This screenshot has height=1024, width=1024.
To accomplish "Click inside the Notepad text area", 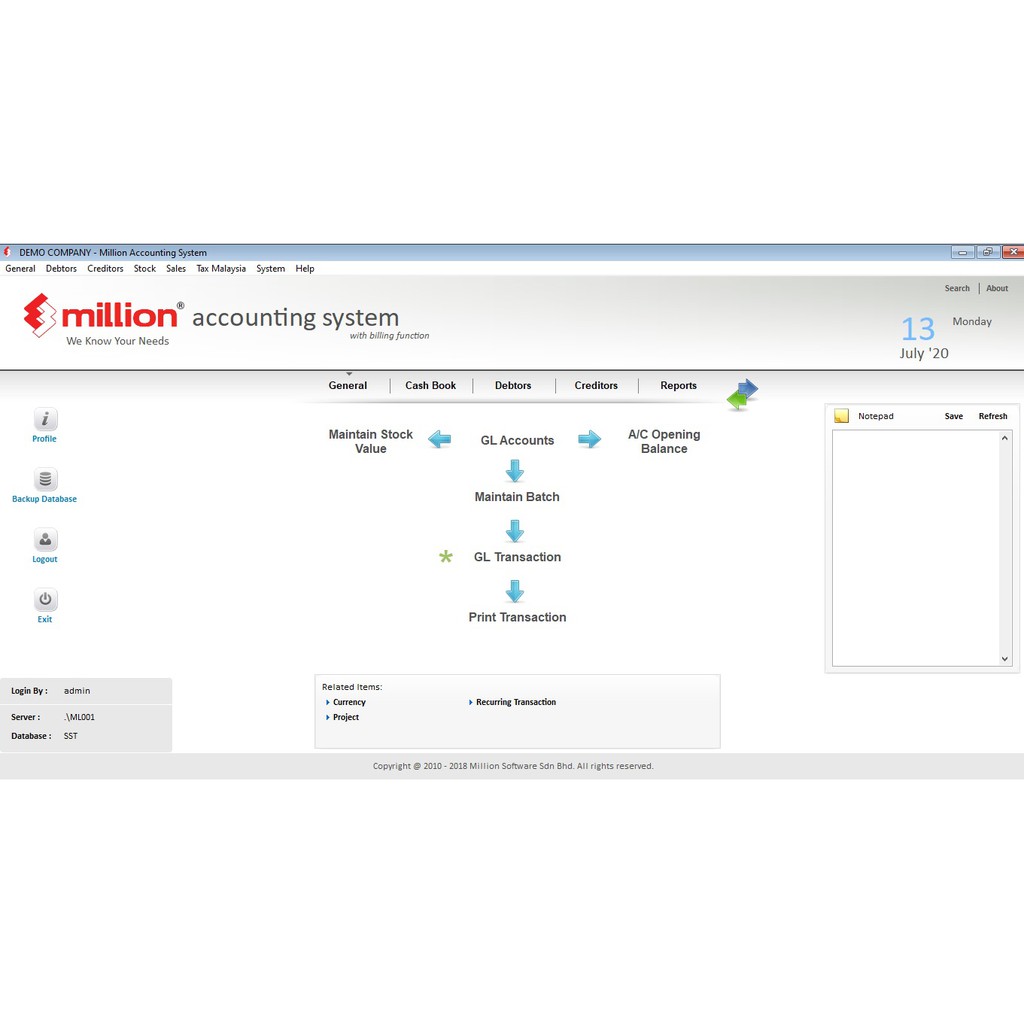I will (915, 547).
